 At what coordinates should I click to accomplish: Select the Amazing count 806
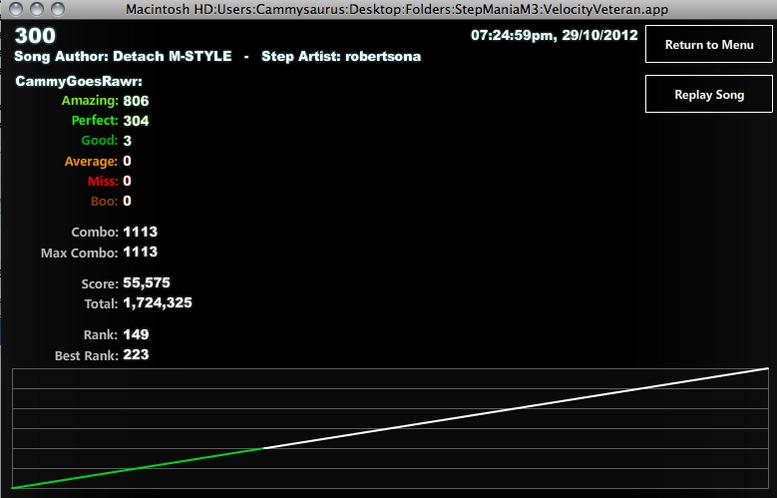(x=136, y=101)
